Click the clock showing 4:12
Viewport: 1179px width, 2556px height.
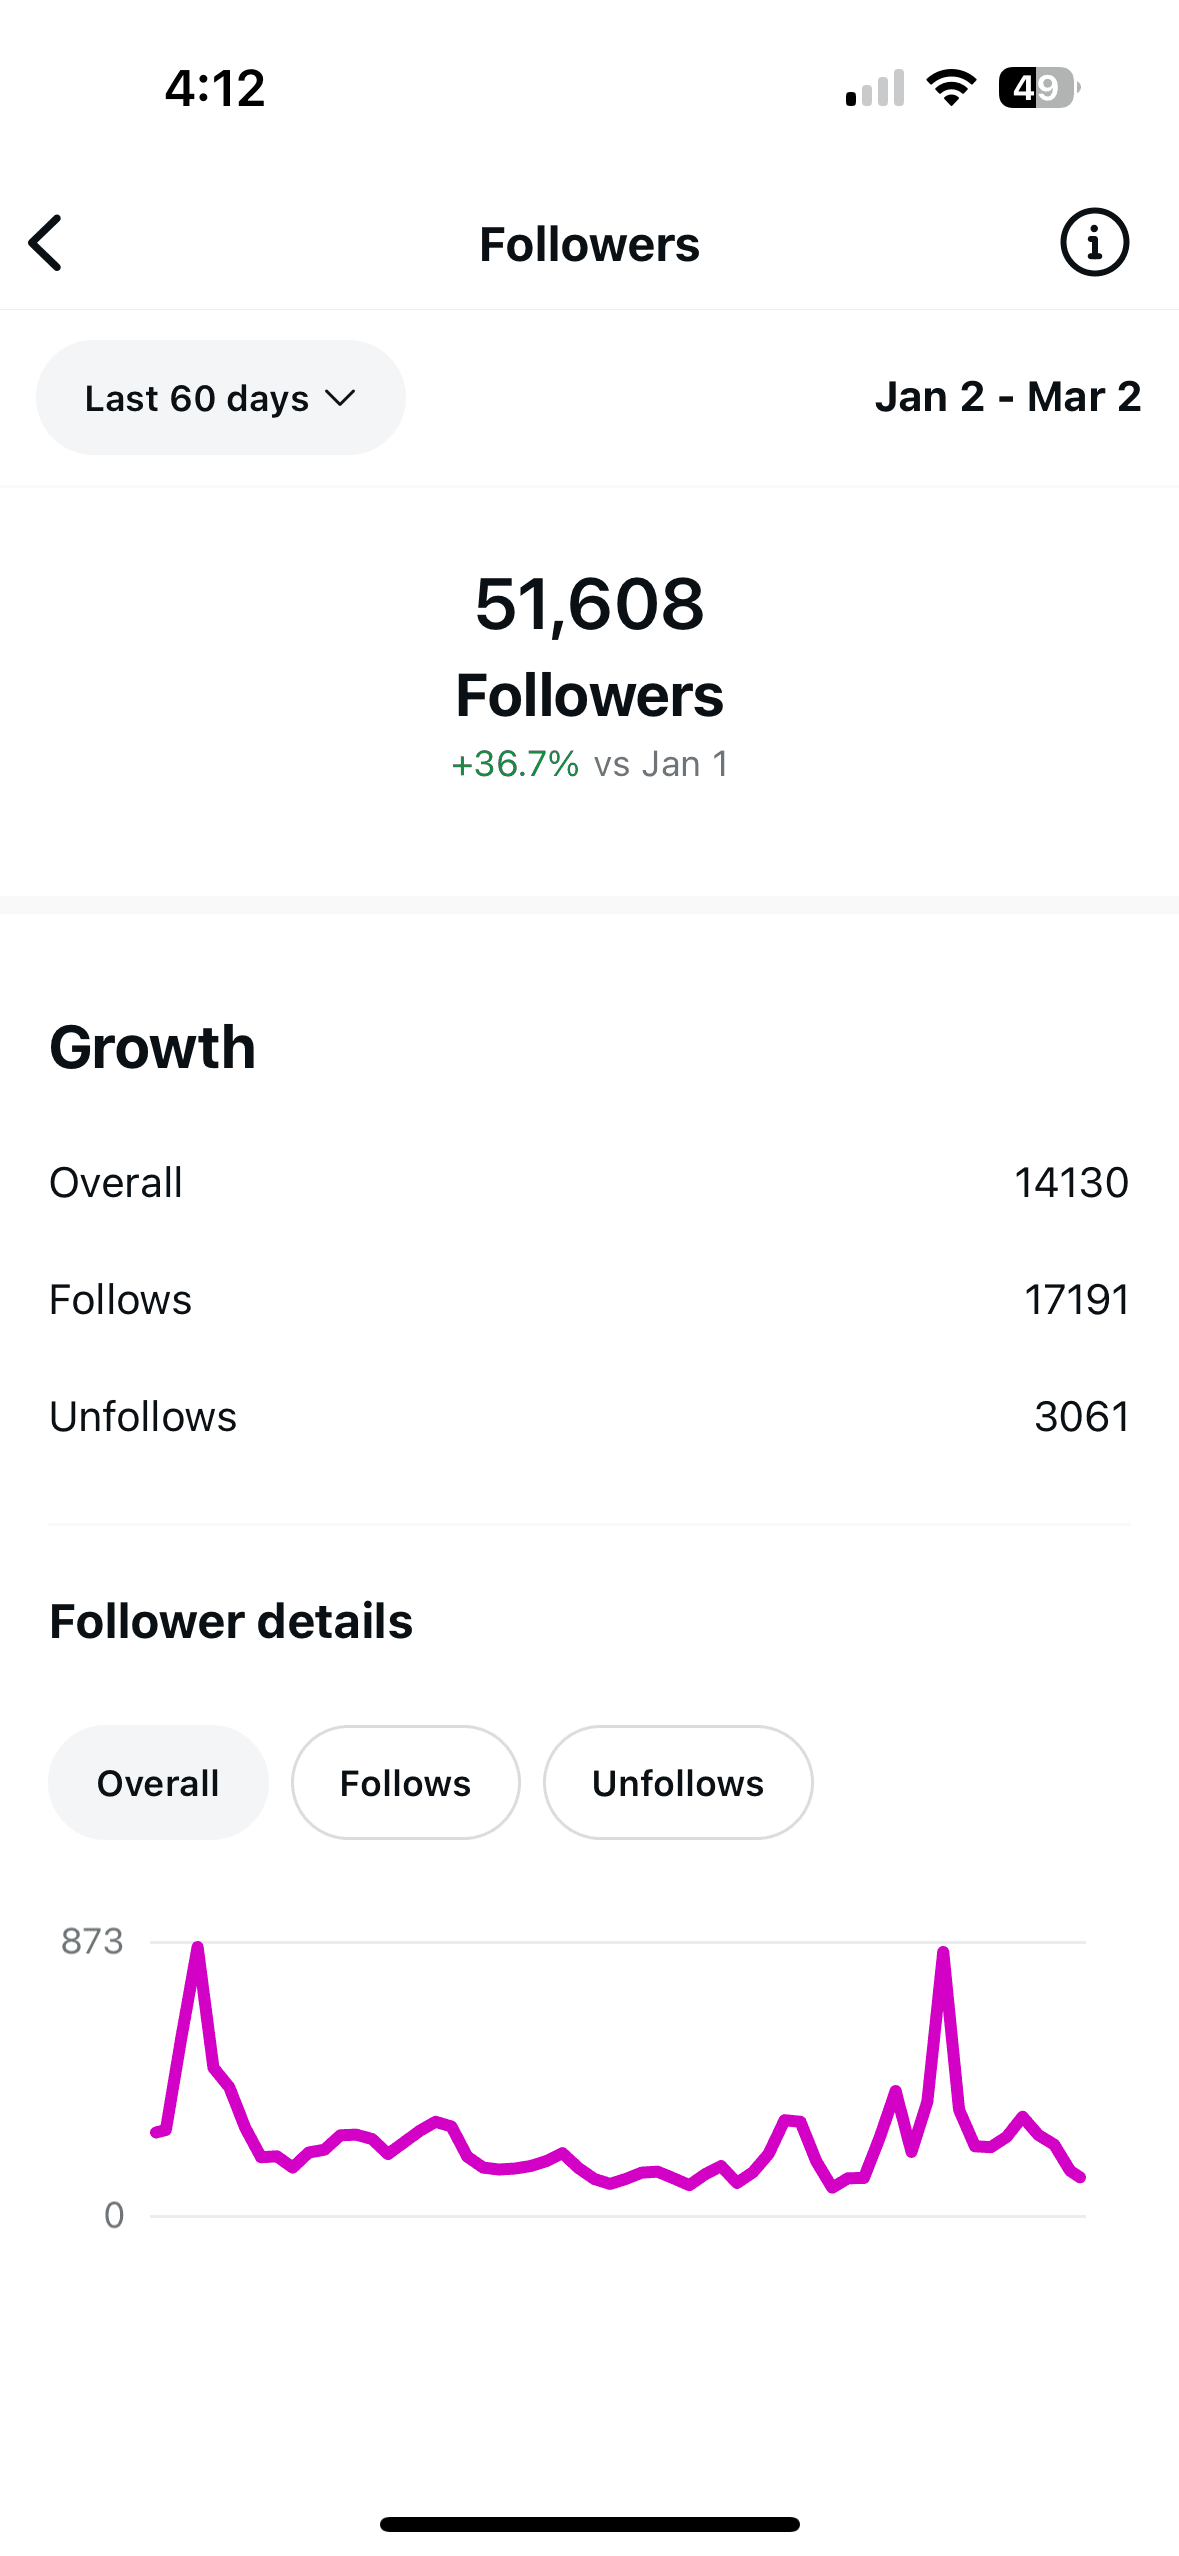click(x=214, y=88)
